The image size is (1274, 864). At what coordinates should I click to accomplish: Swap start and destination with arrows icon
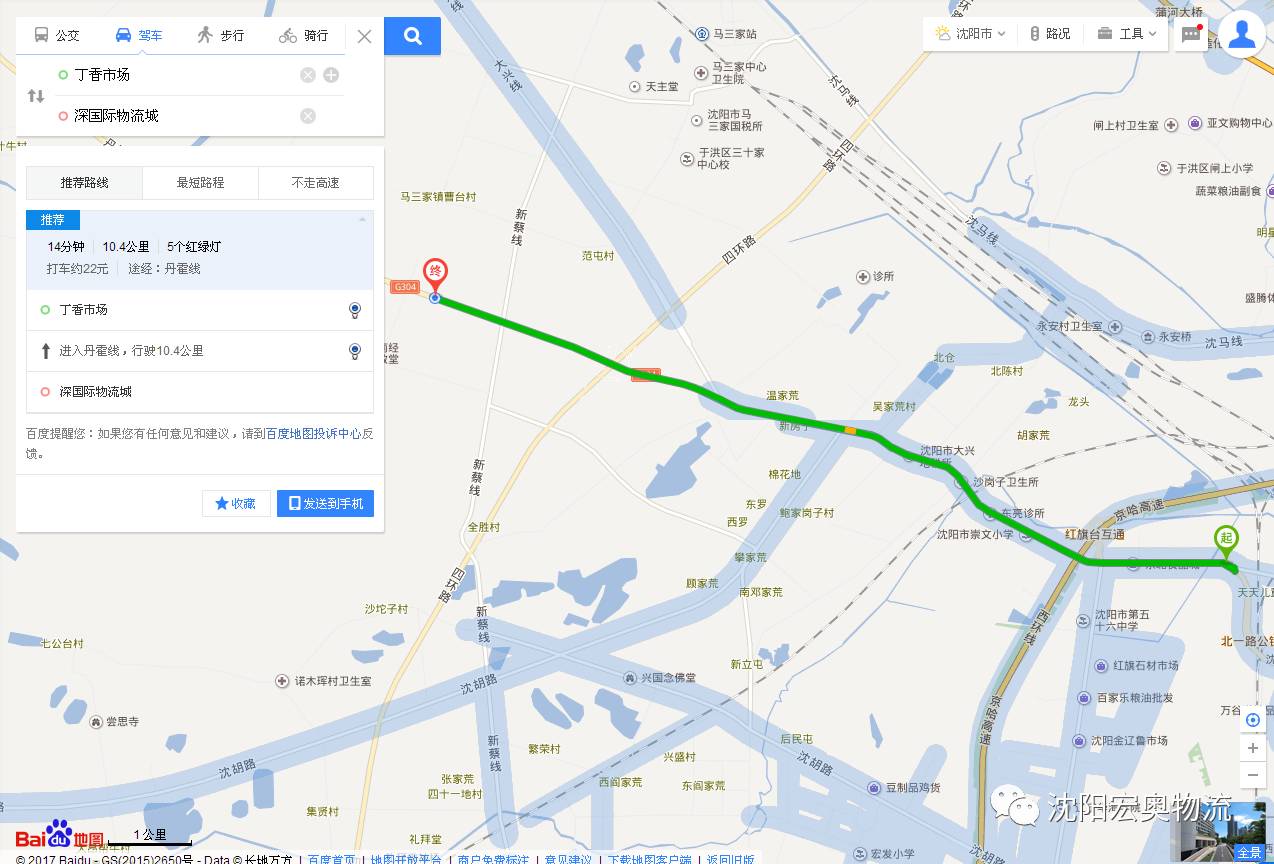click(36, 96)
